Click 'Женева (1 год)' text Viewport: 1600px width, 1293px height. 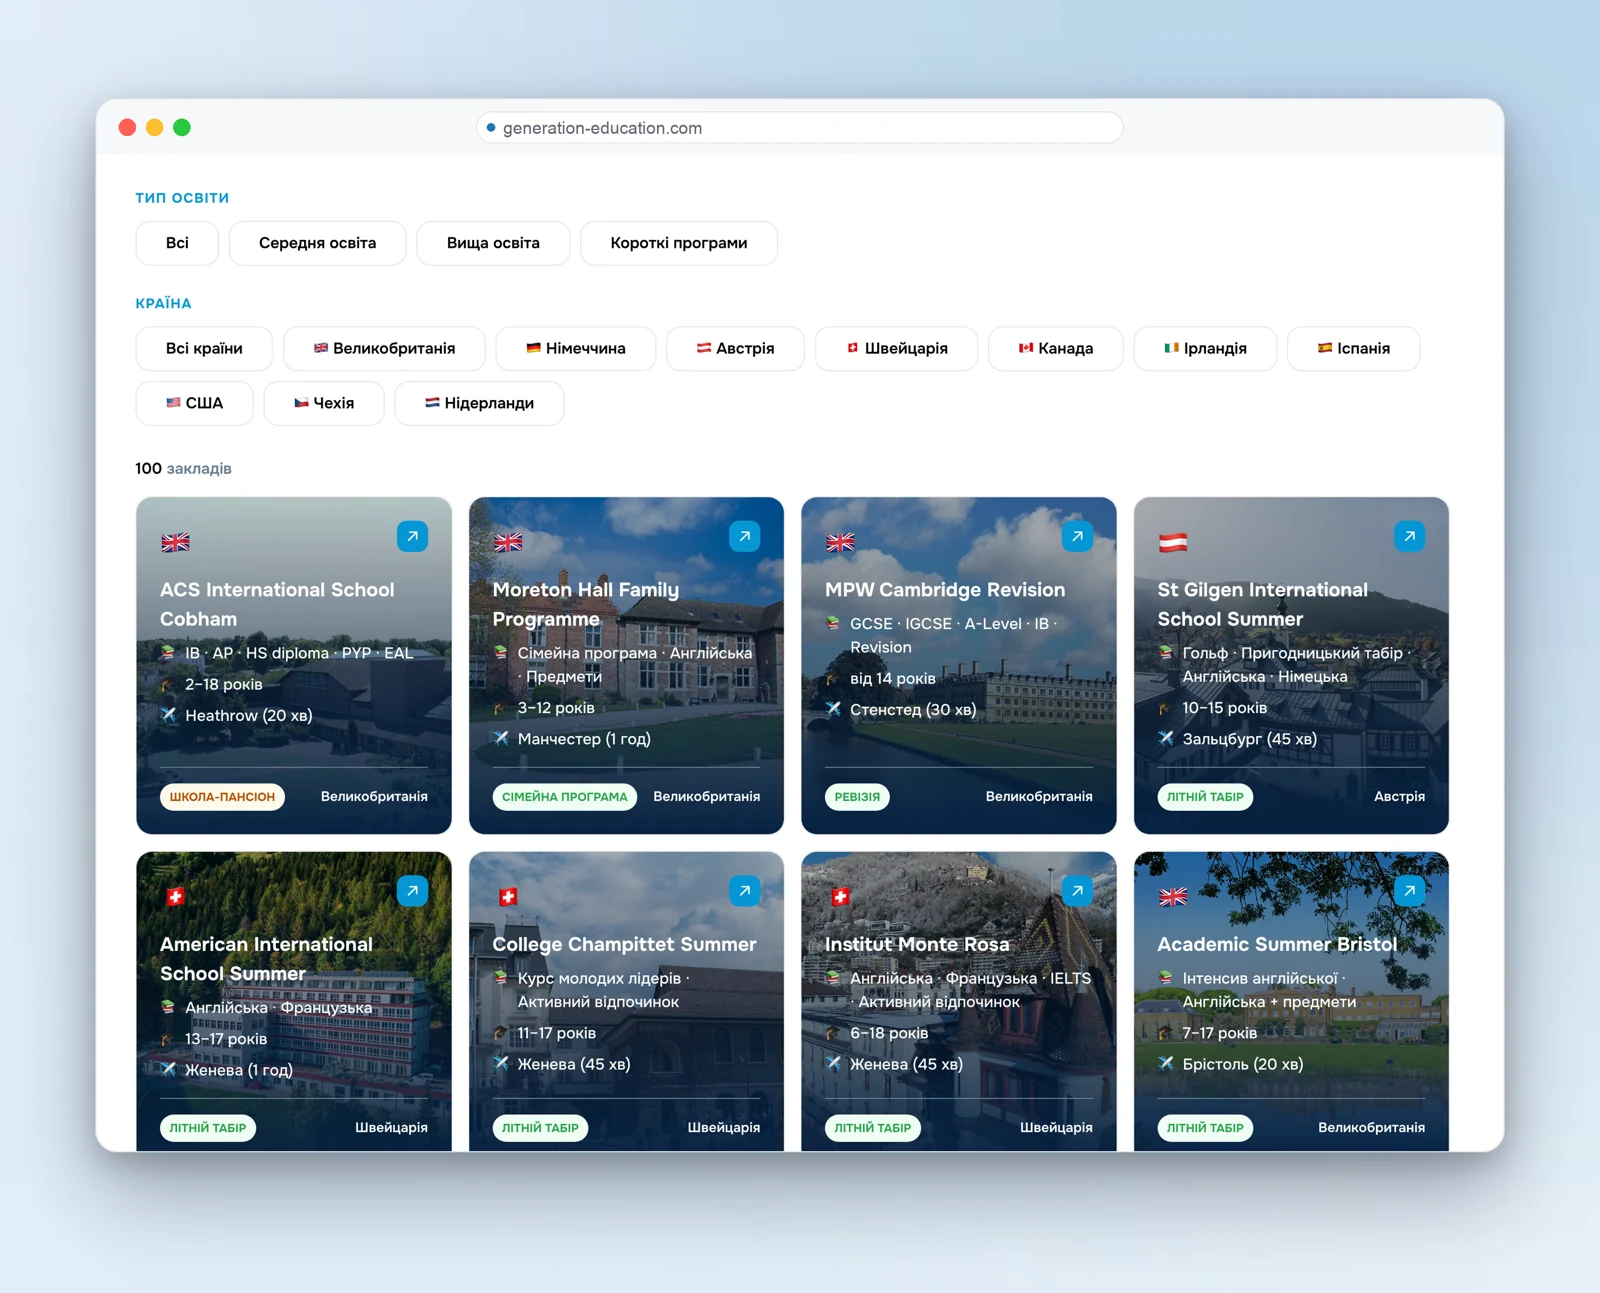(239, 1070)
